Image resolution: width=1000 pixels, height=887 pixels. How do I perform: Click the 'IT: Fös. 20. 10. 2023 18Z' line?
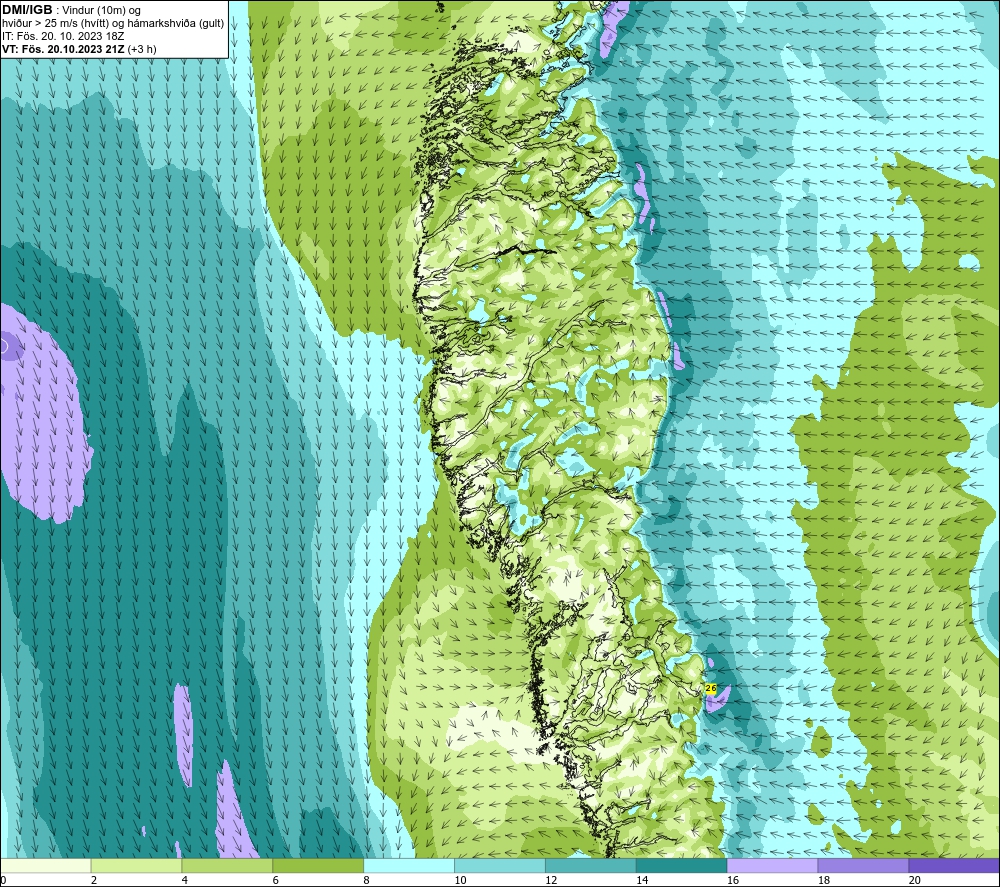63,36
